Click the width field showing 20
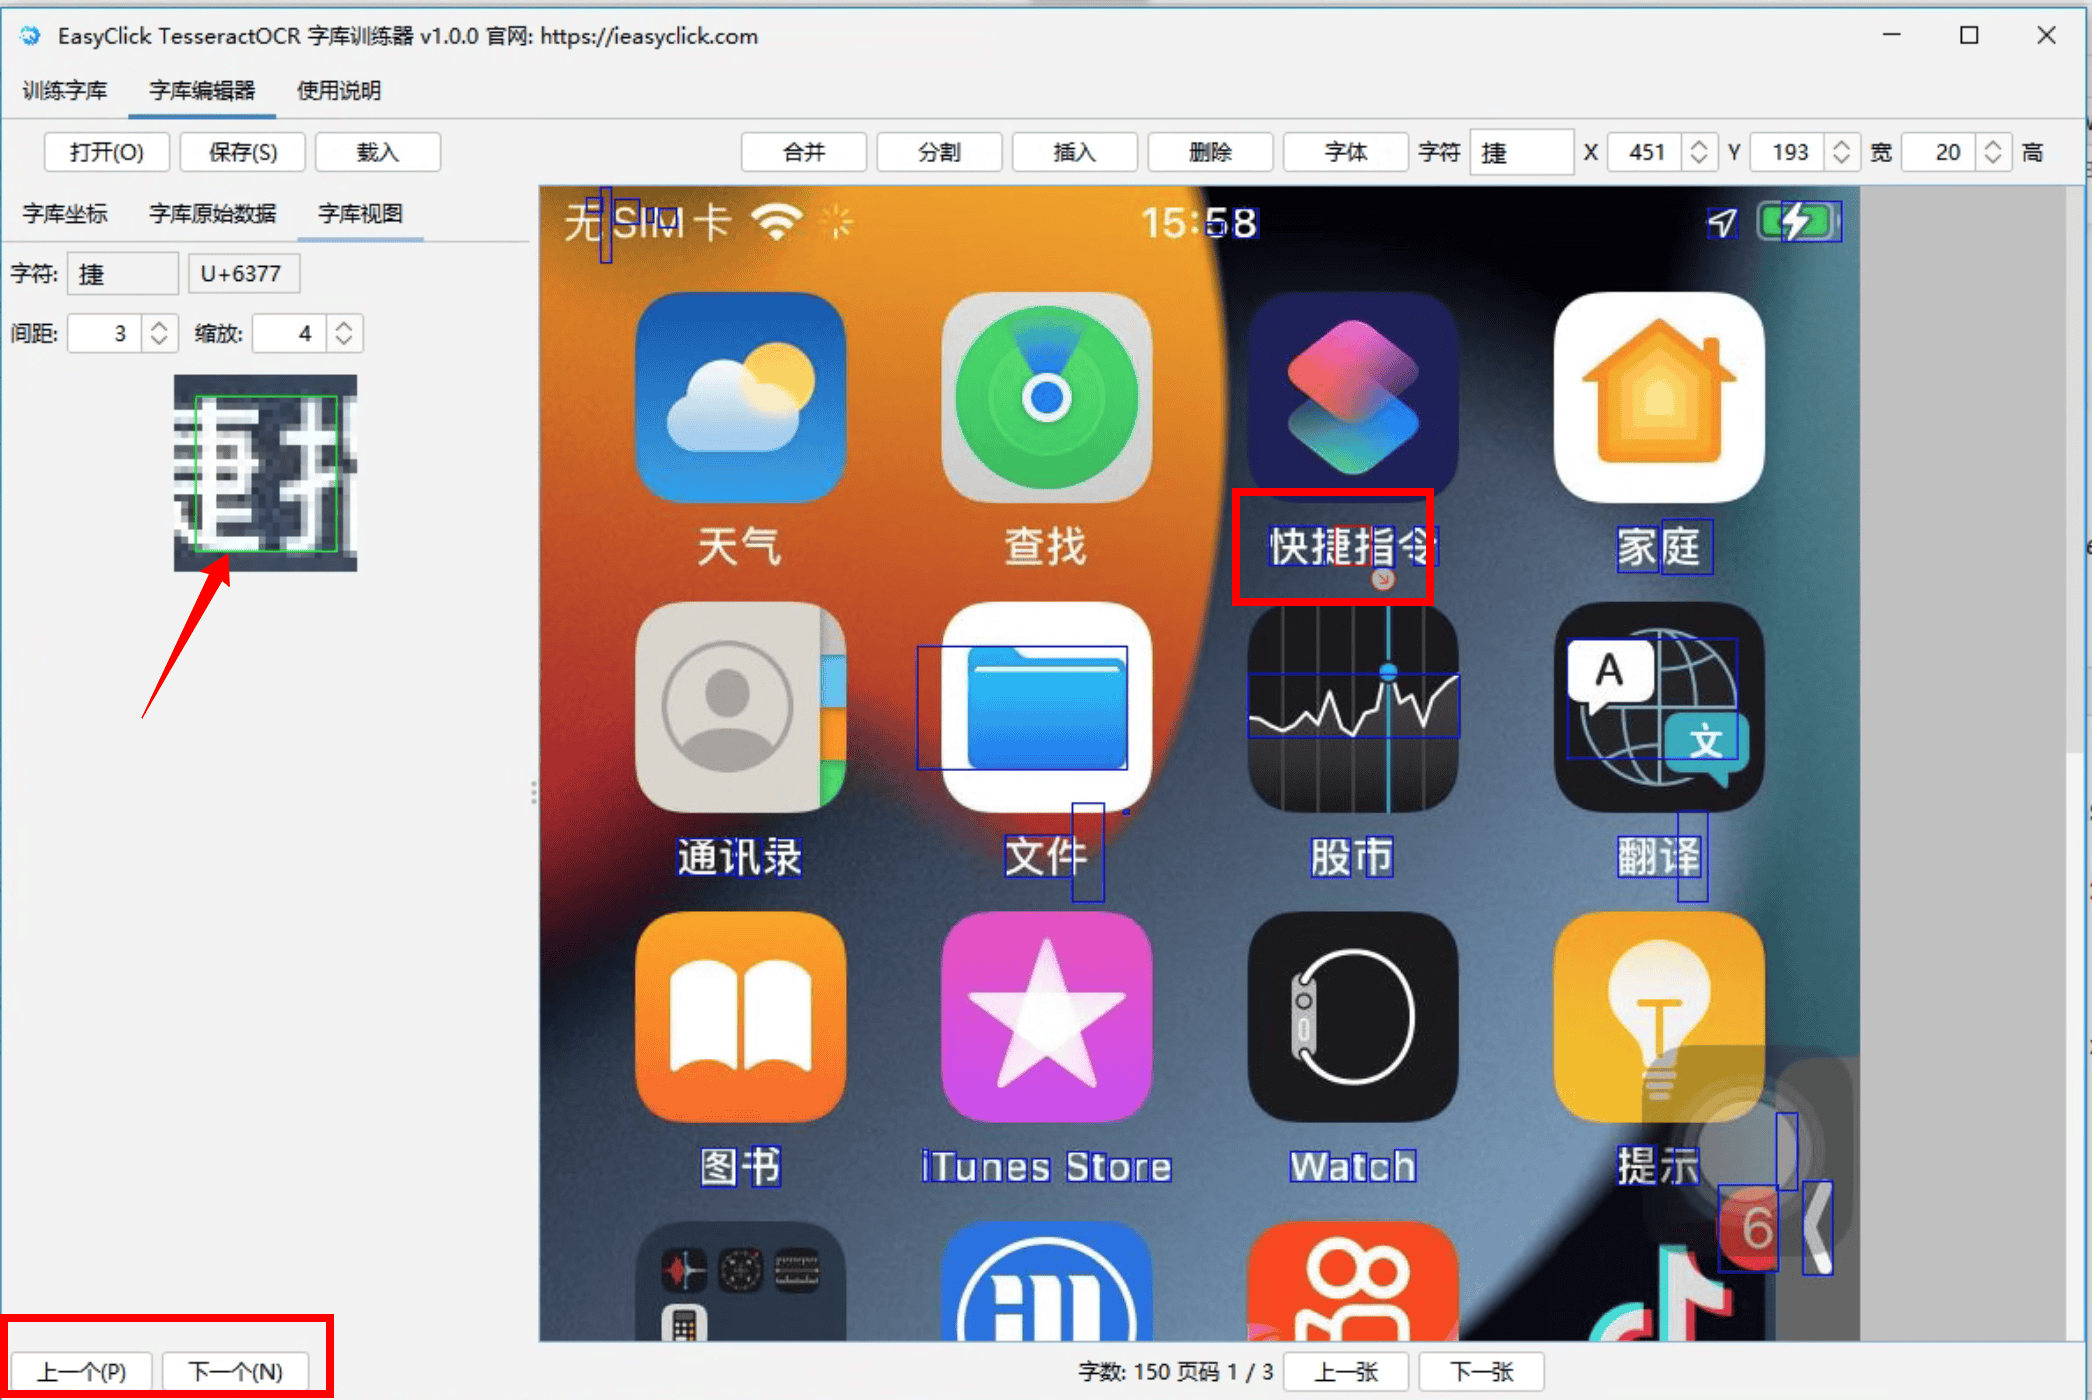This screenshot has height=1400, width=2092. pos(1941,152)
